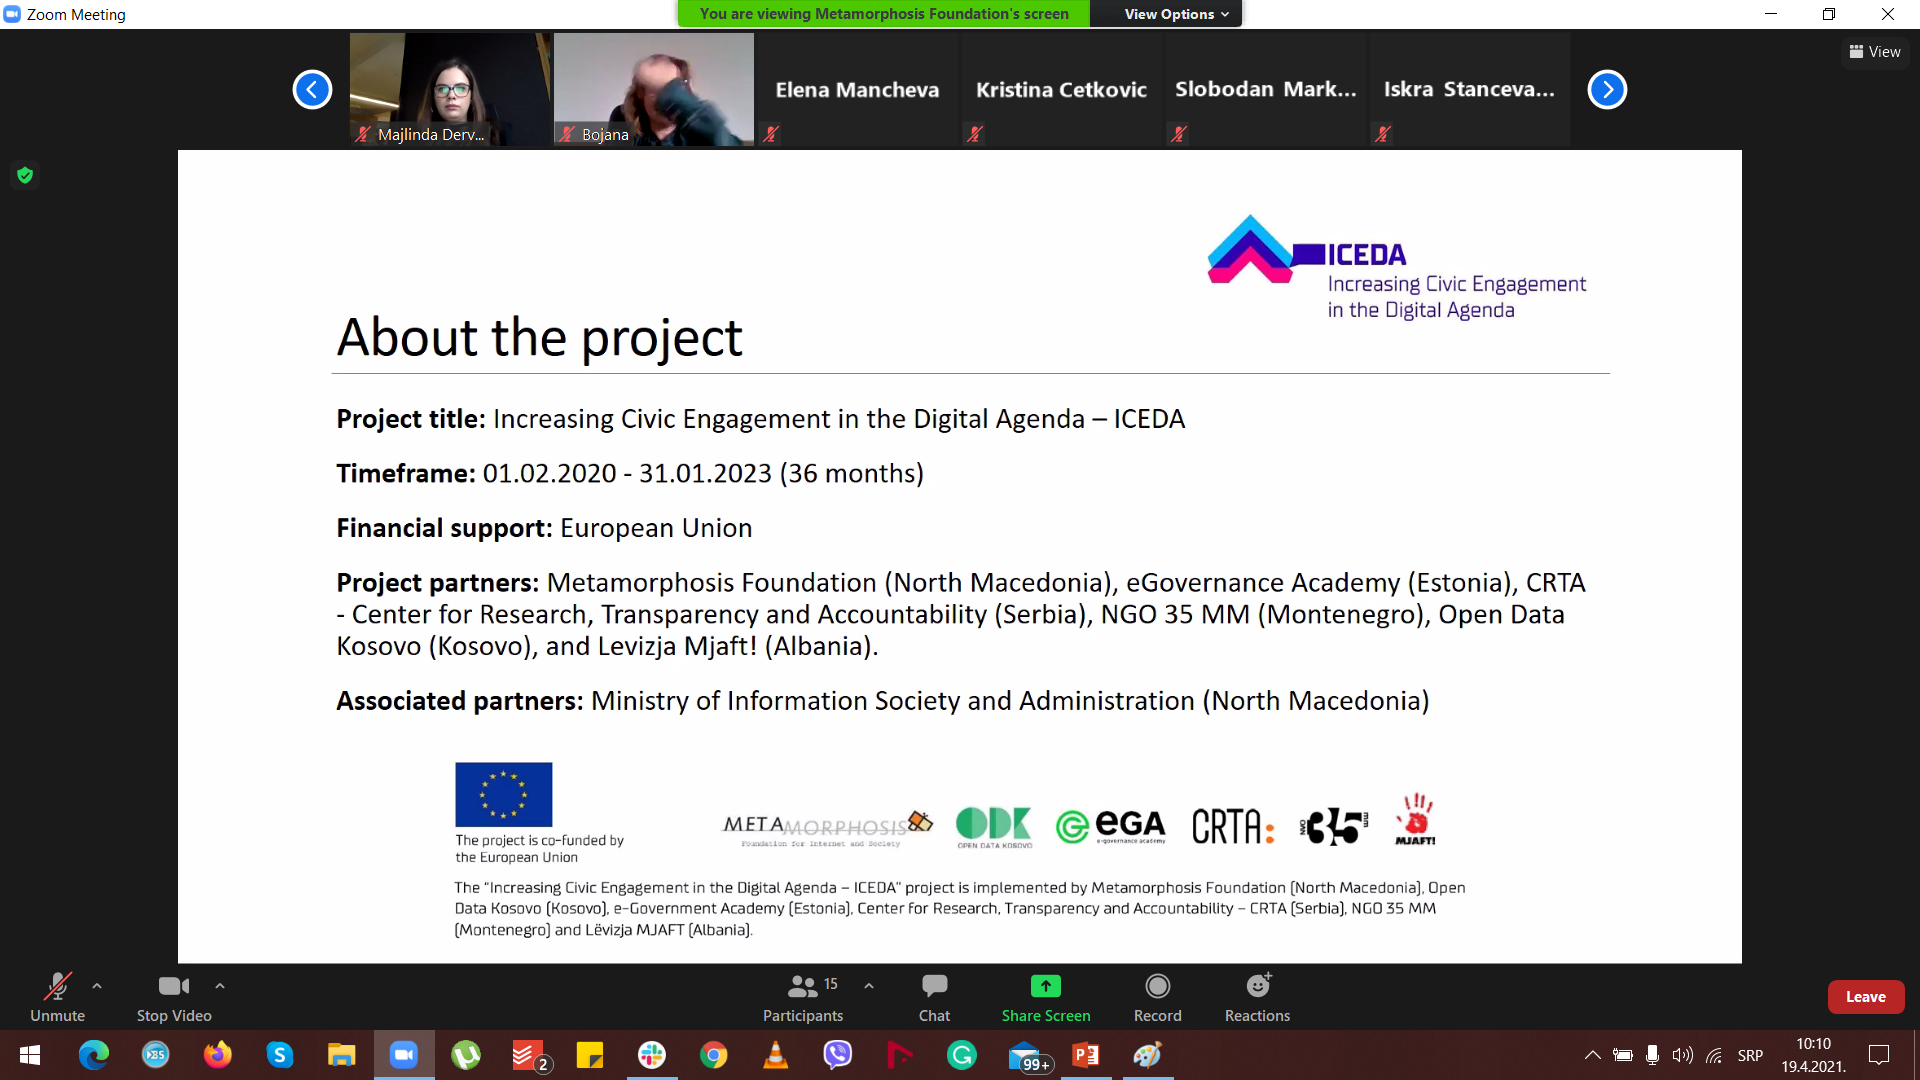Open the Chat panel
The width and height of the screenshot is (1920, 1080).
pos(934,997)
